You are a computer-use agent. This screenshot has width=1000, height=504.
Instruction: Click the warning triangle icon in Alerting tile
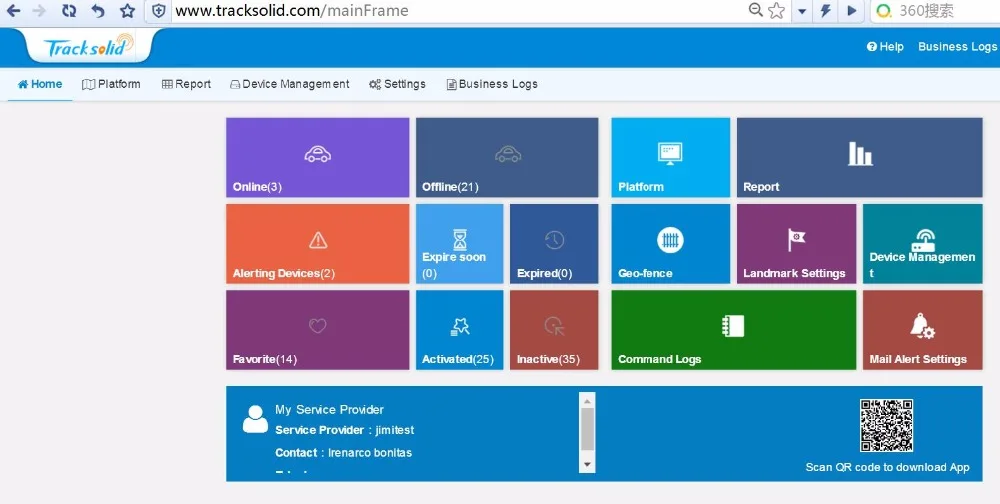click(318, 240)
